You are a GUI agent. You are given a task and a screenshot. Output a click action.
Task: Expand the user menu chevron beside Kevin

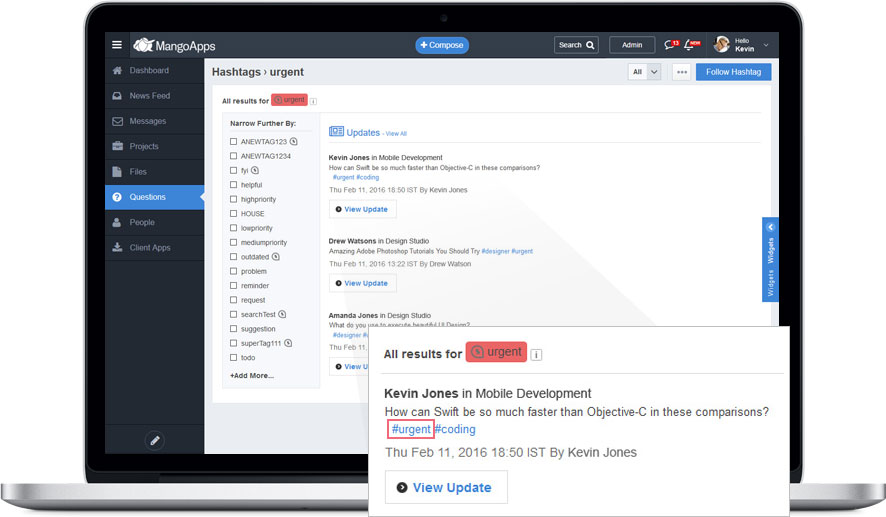(766, 45)
